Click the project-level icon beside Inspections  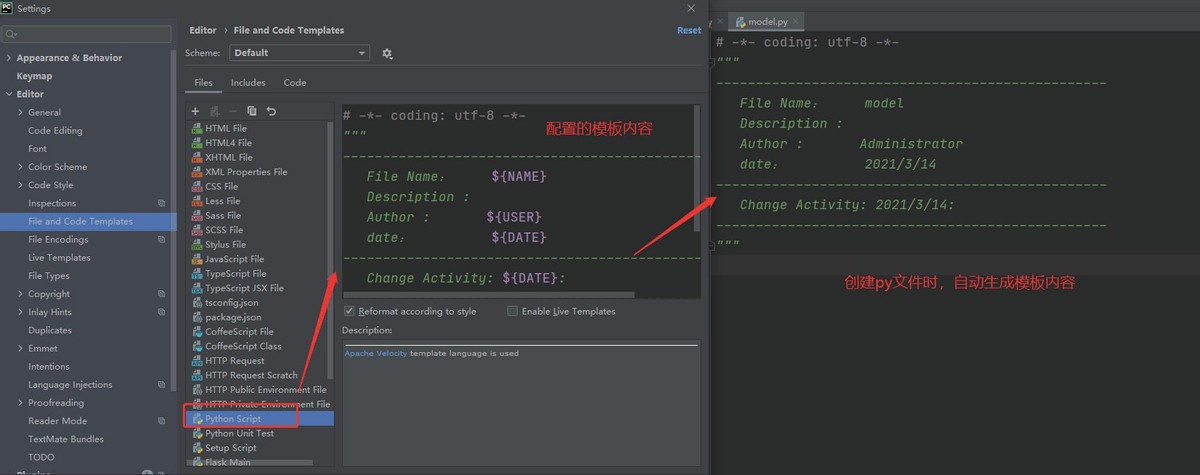(x=162, y=203)
